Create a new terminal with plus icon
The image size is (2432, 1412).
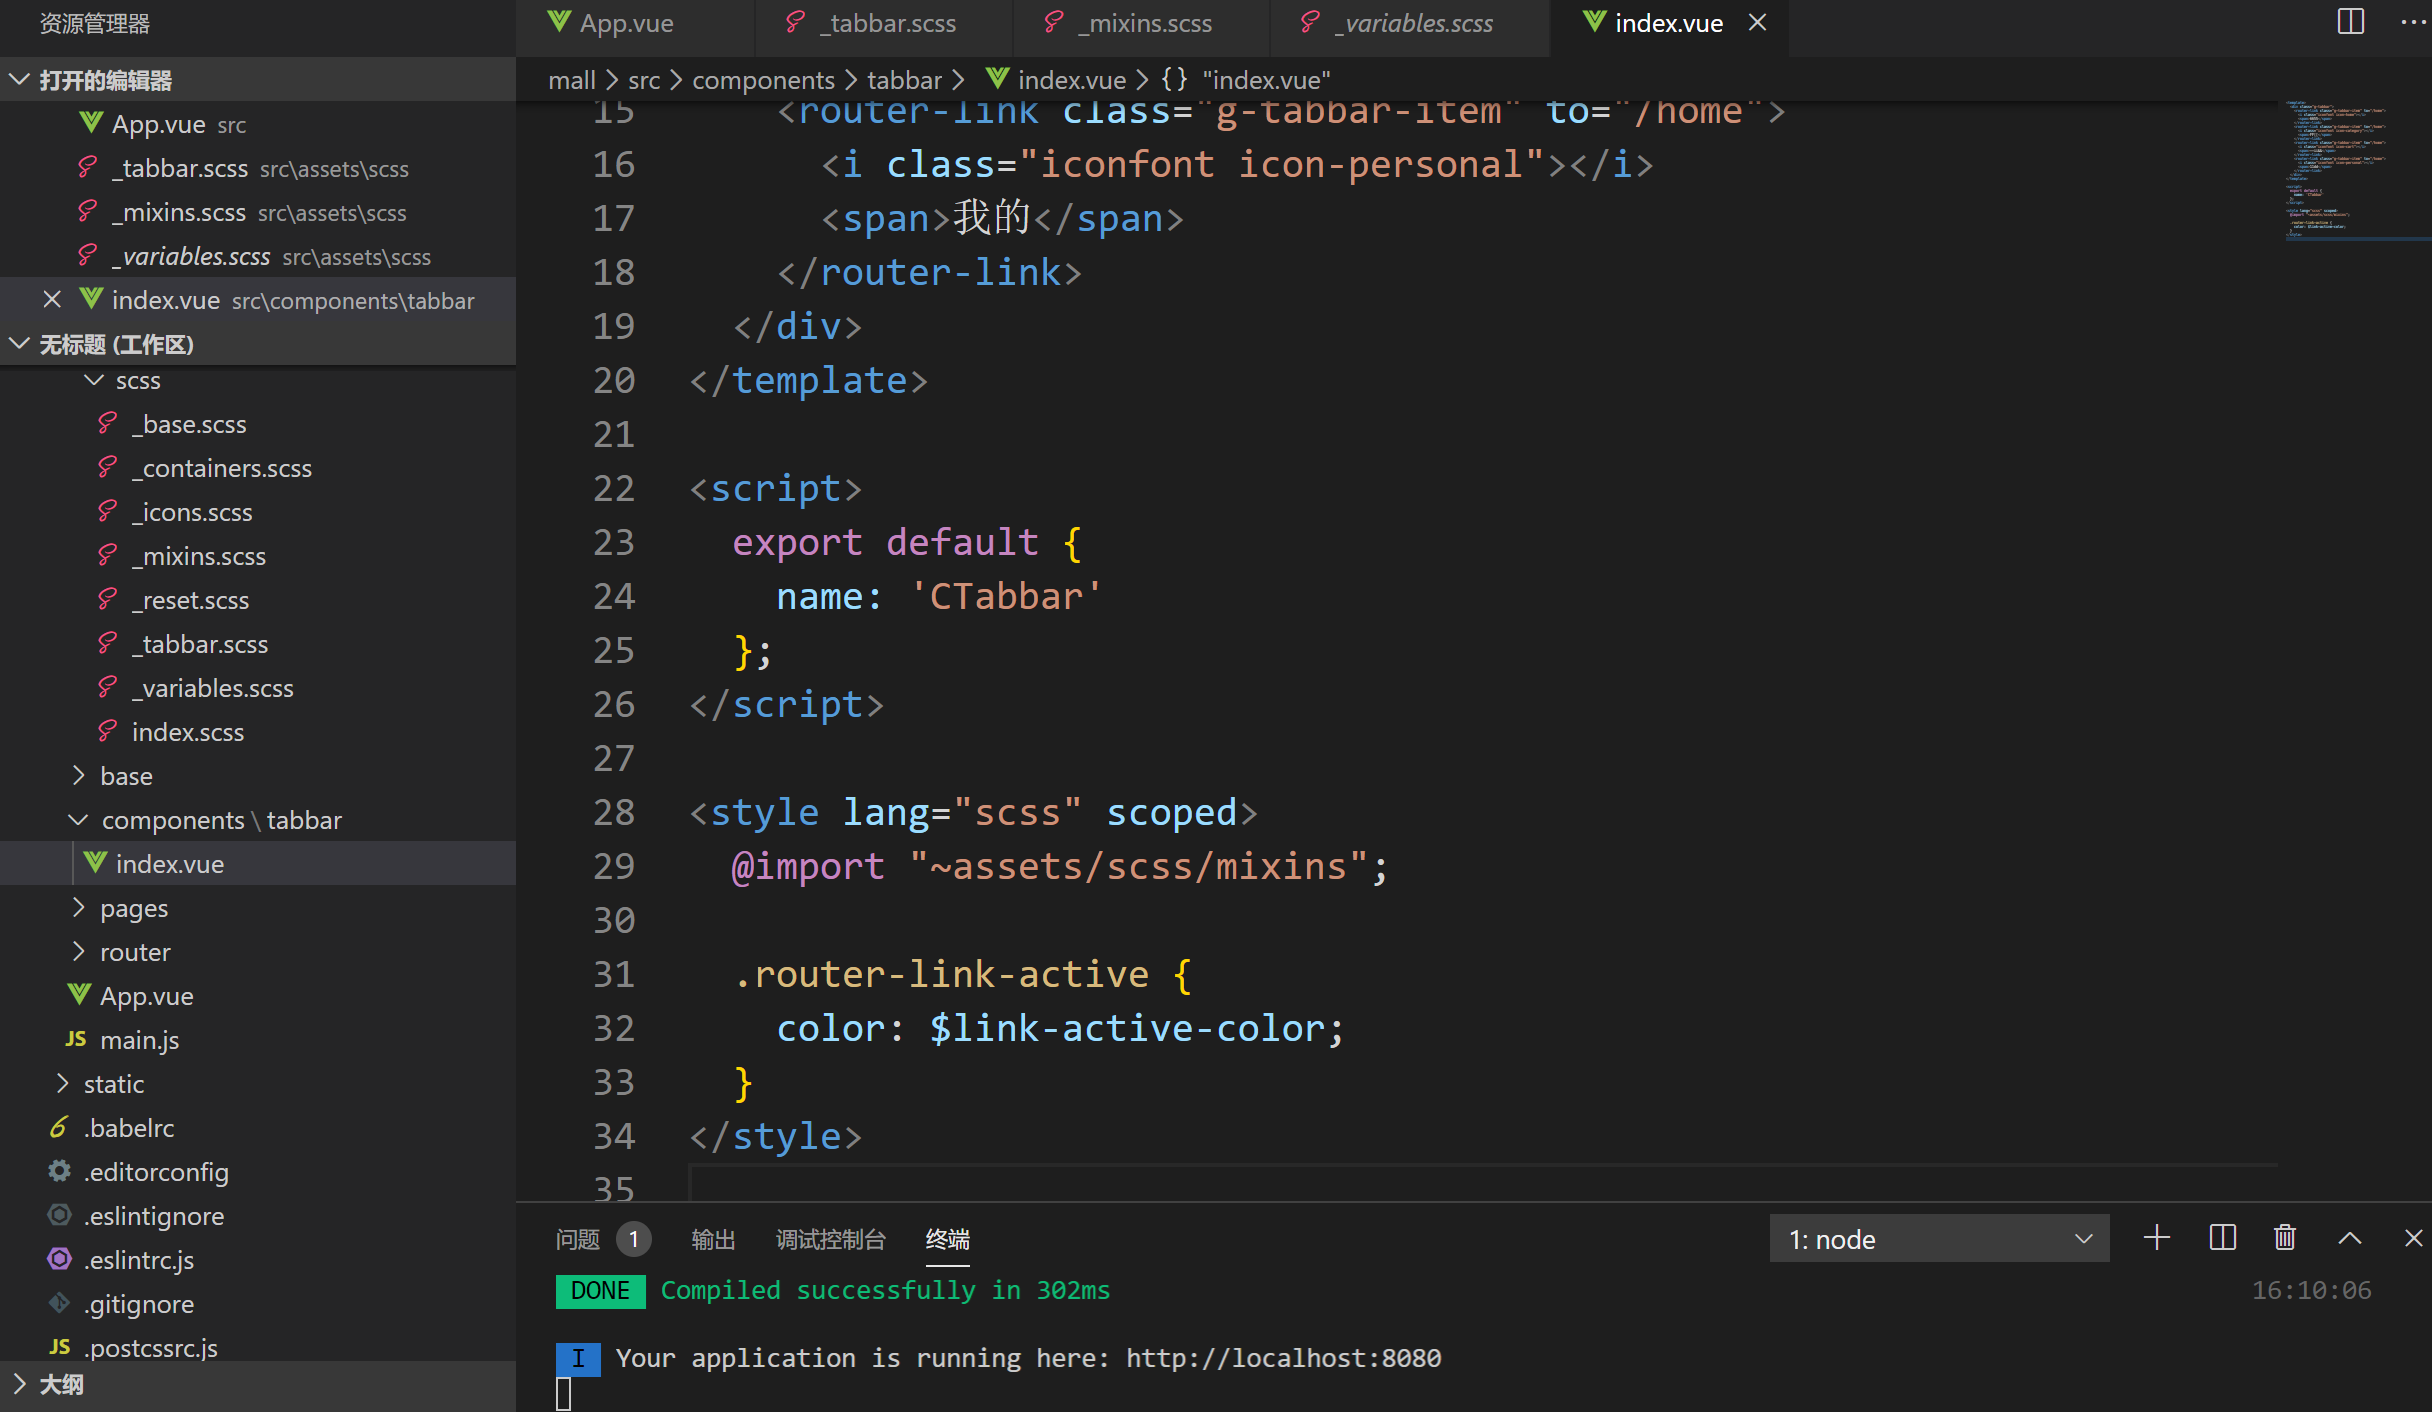2157,1238
